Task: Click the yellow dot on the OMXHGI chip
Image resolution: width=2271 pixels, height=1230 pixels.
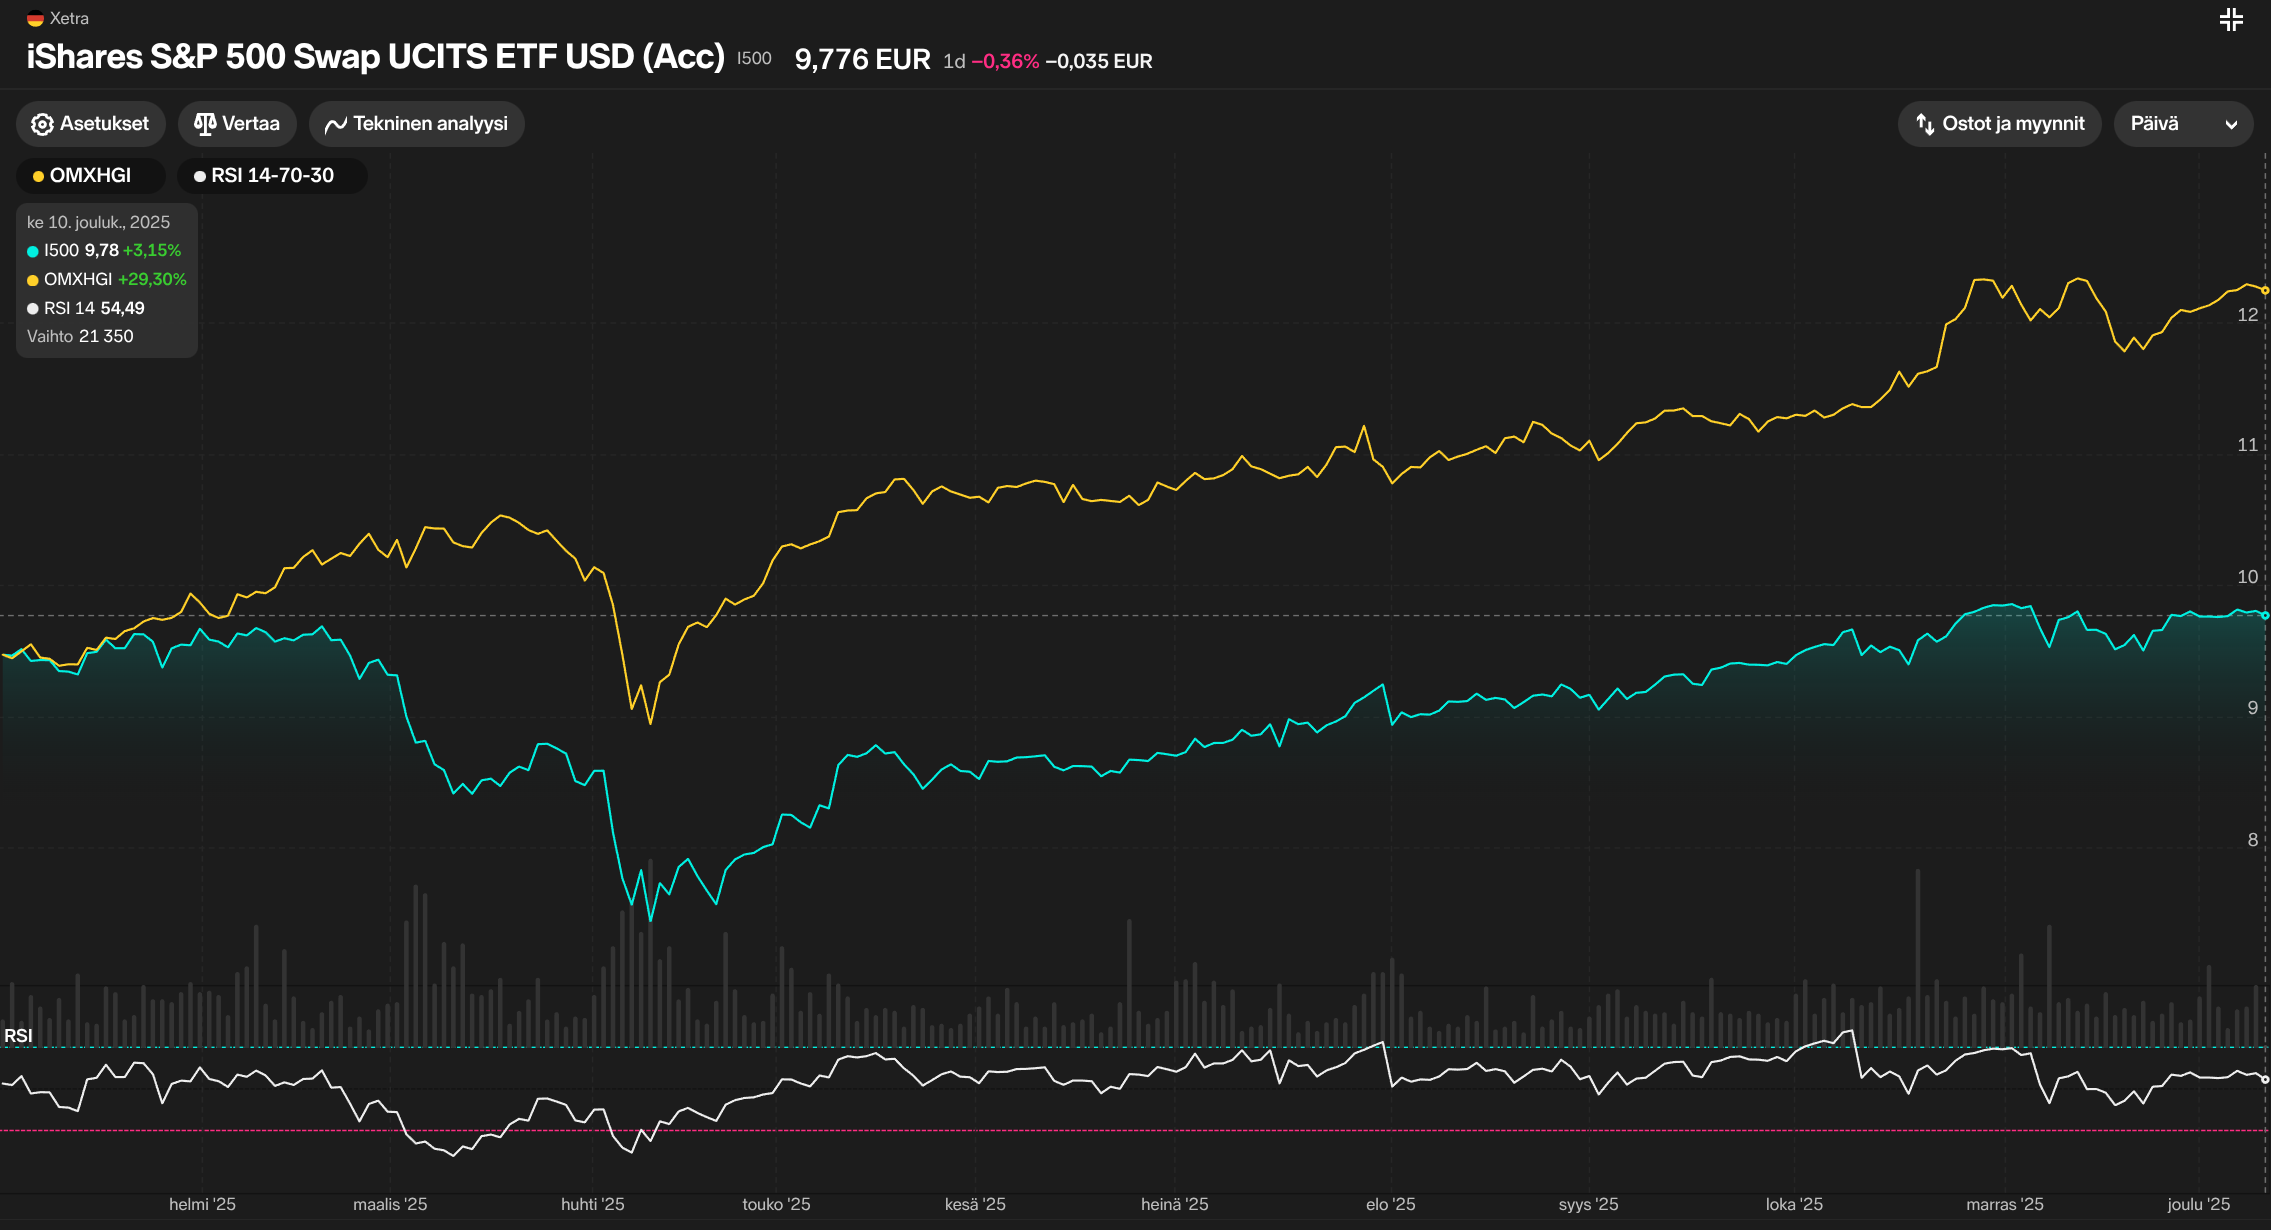Action: coord(38,176)
